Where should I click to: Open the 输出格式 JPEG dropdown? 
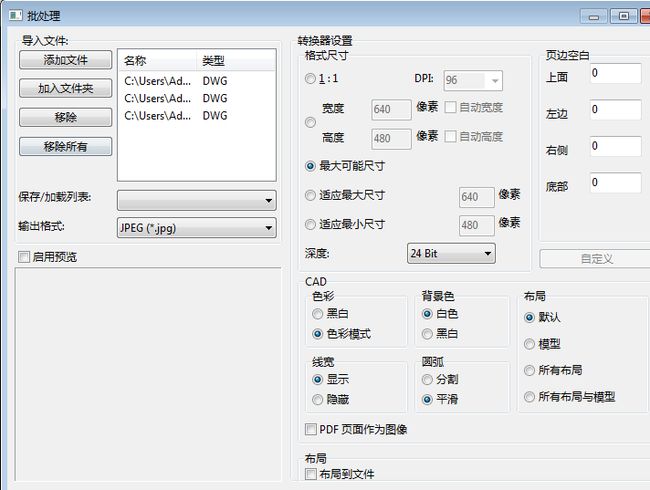coord(196,228)
